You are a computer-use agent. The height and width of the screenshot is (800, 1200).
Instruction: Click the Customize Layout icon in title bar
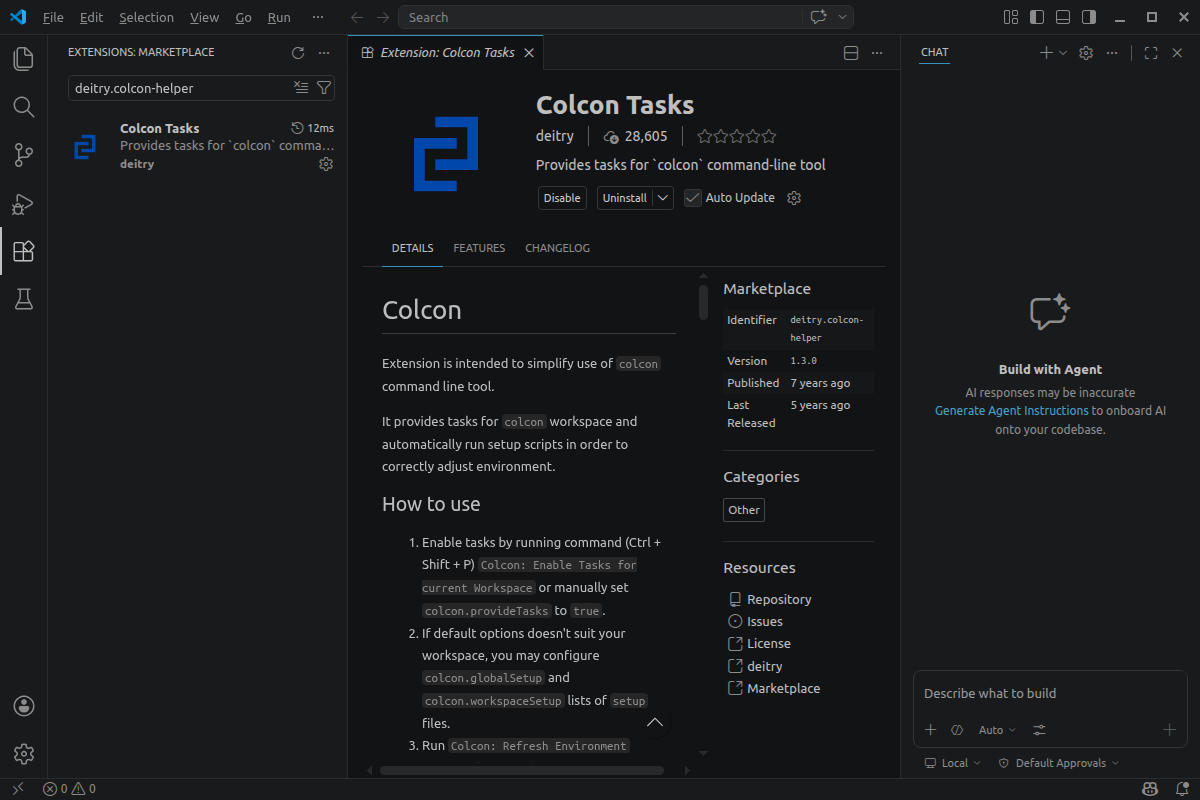click(x=1011, y=17)
